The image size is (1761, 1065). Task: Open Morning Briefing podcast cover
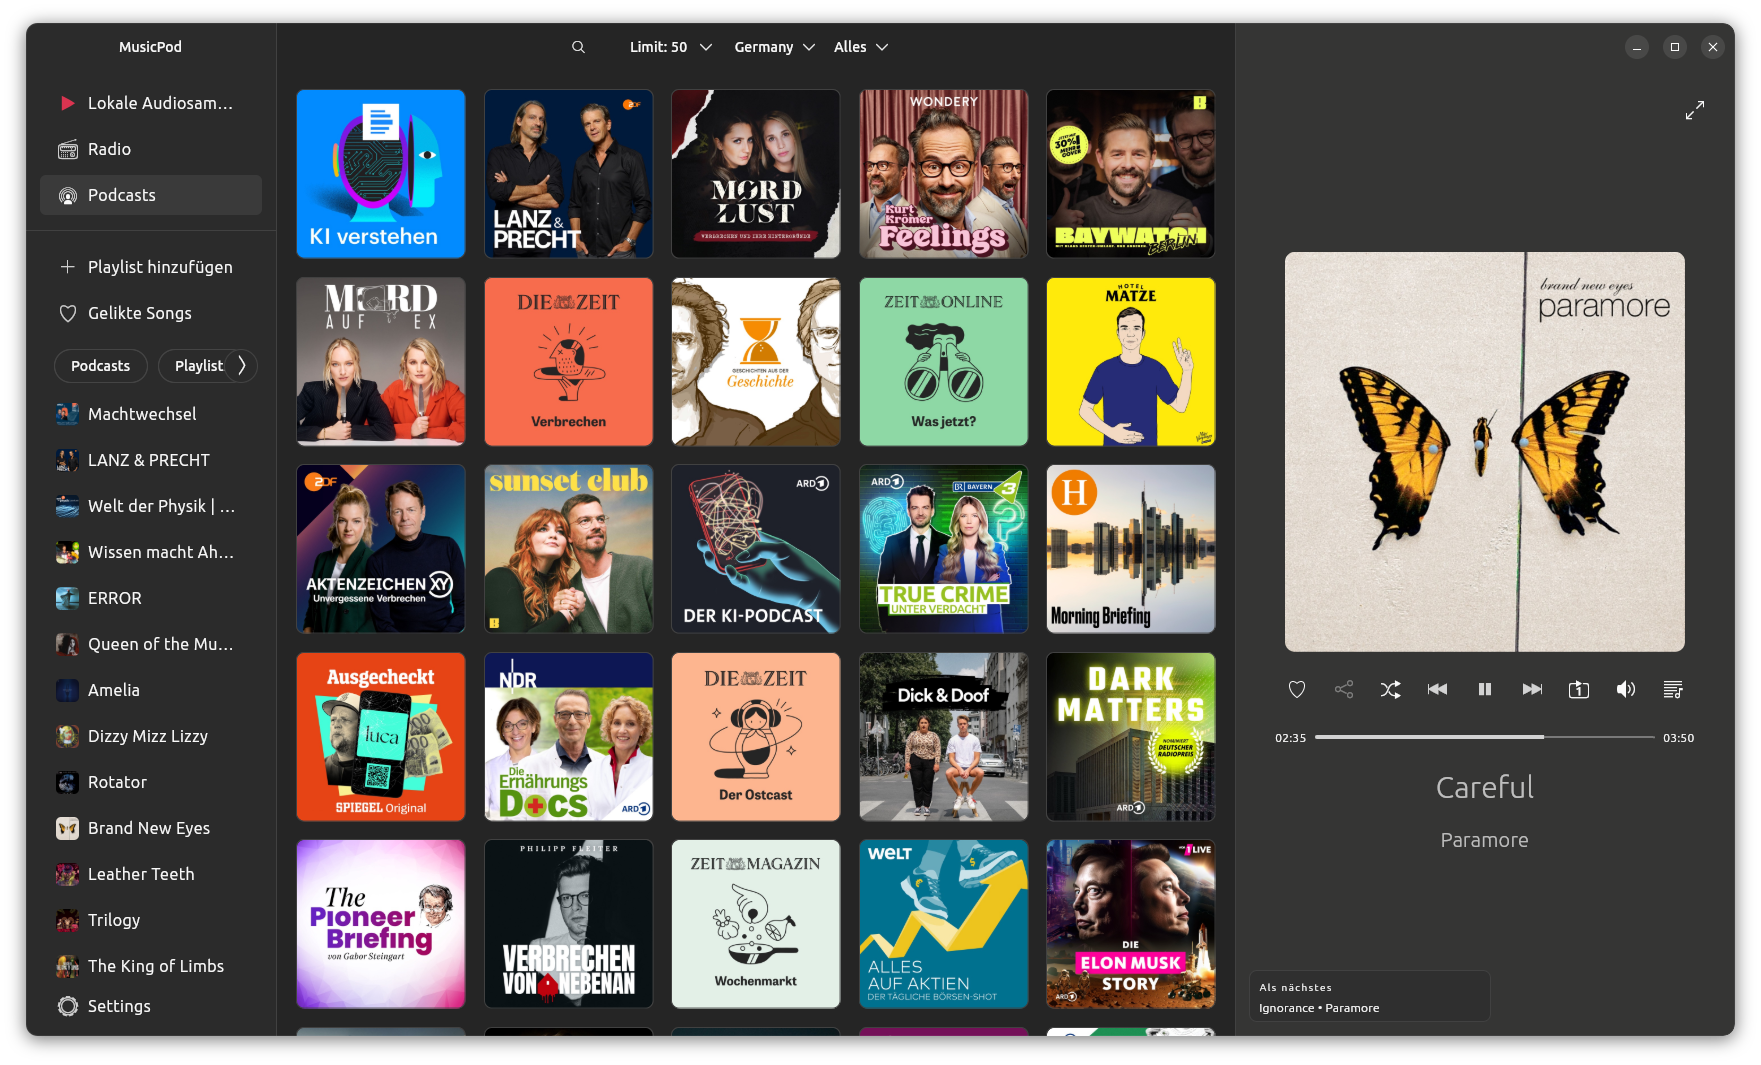click(x=1131, y=549)
